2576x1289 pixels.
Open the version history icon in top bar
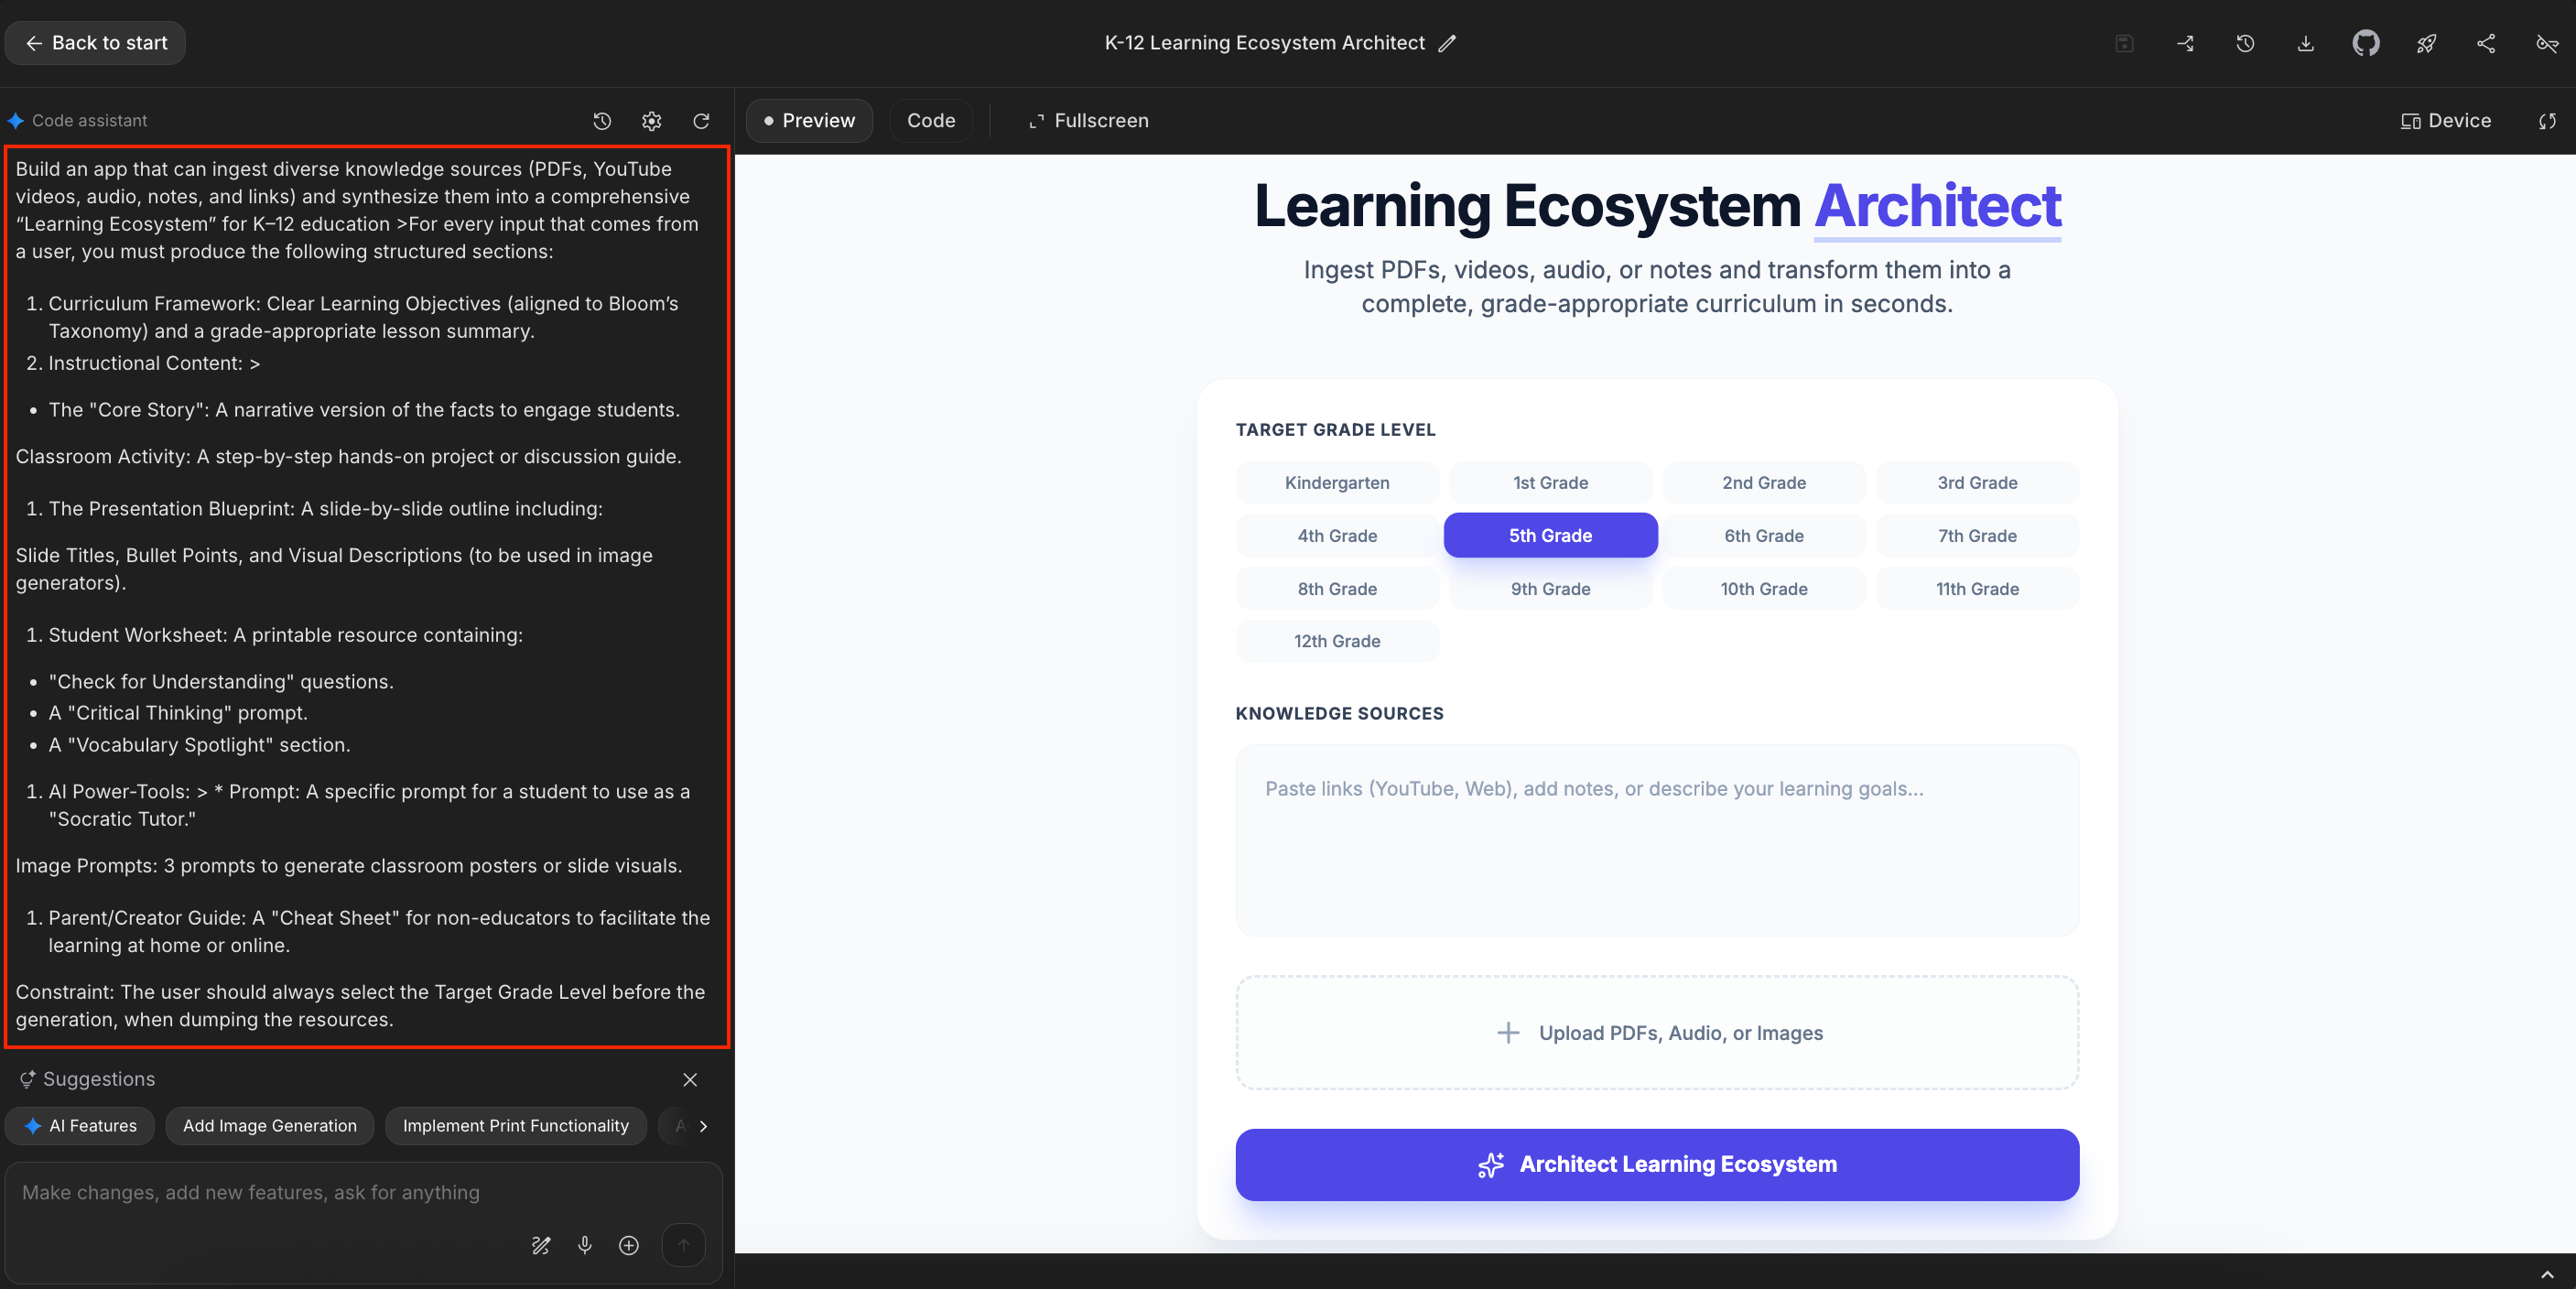[2245, 43]
